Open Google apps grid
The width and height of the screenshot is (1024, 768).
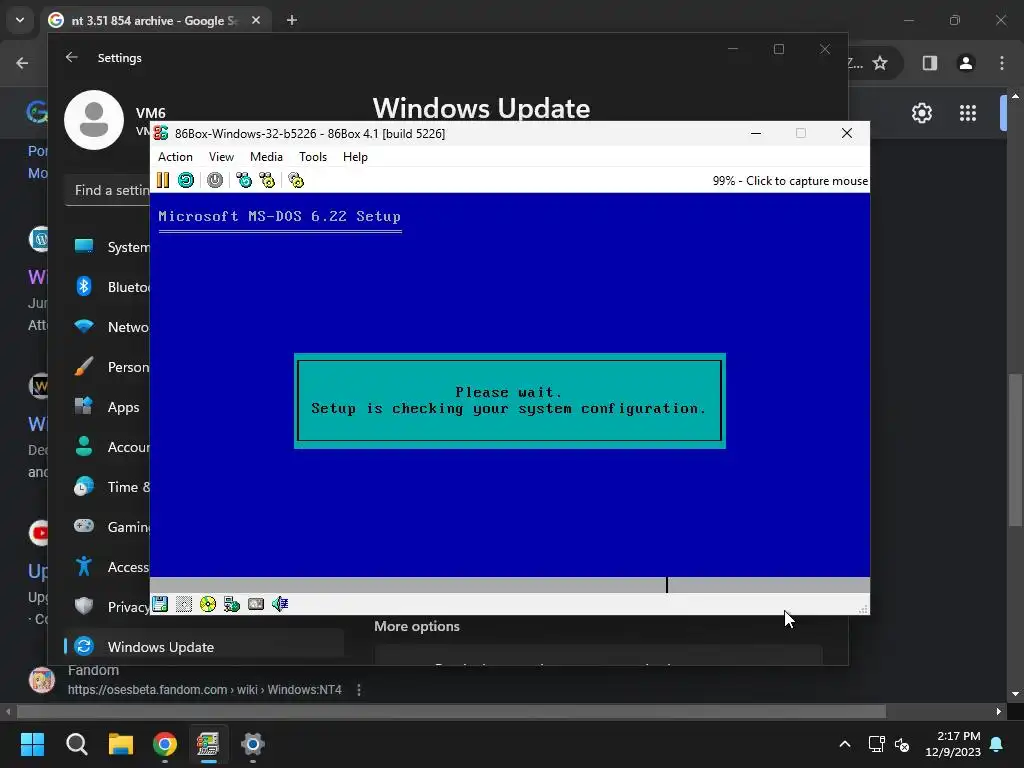pyautogui.click(x=968, y=113)
